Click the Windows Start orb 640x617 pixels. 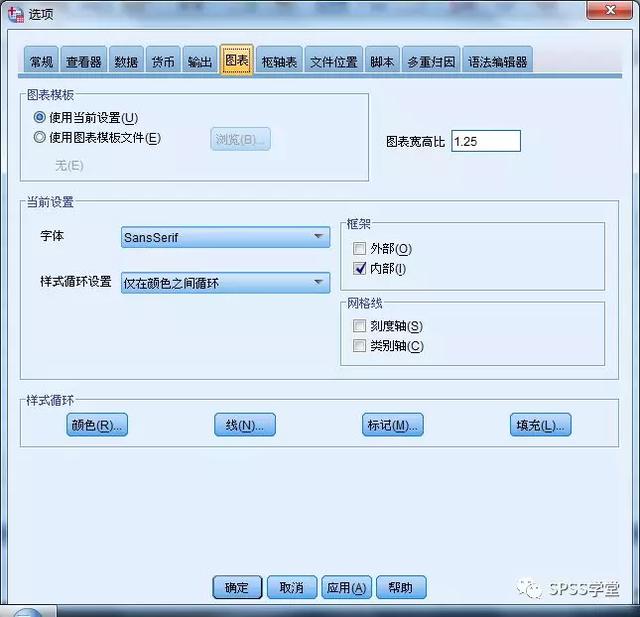pyautogui.click(x=26, y=613)
